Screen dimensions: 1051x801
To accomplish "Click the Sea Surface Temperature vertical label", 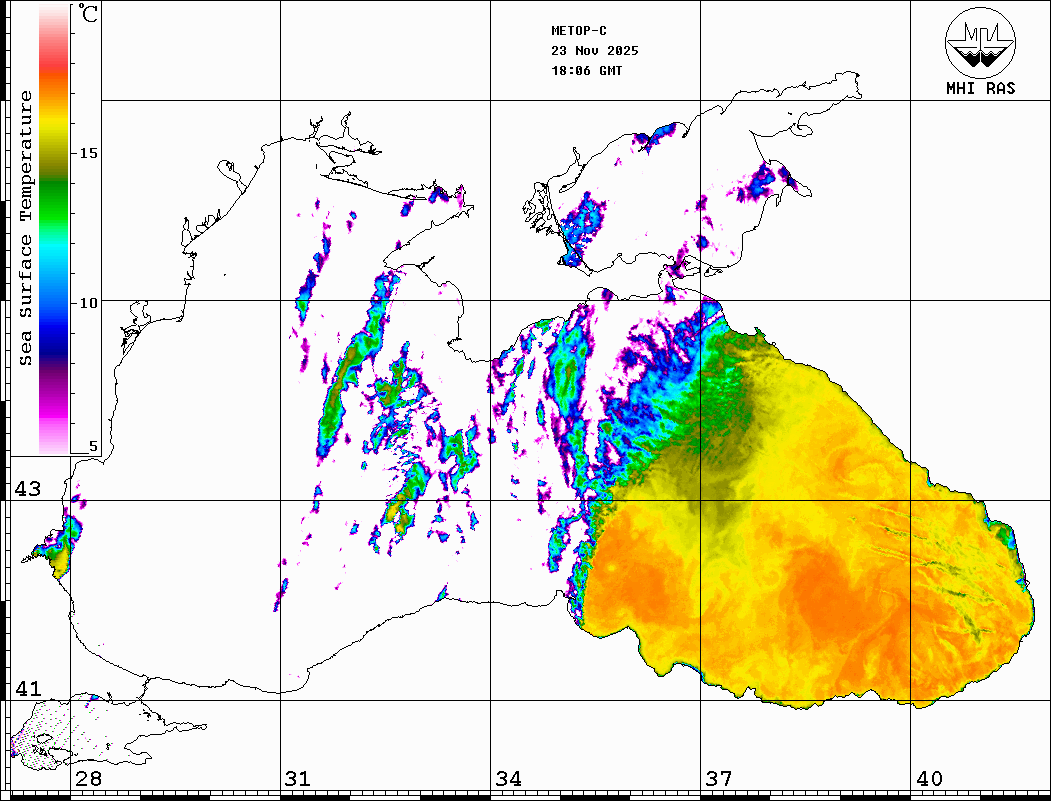I will (26, 228).
